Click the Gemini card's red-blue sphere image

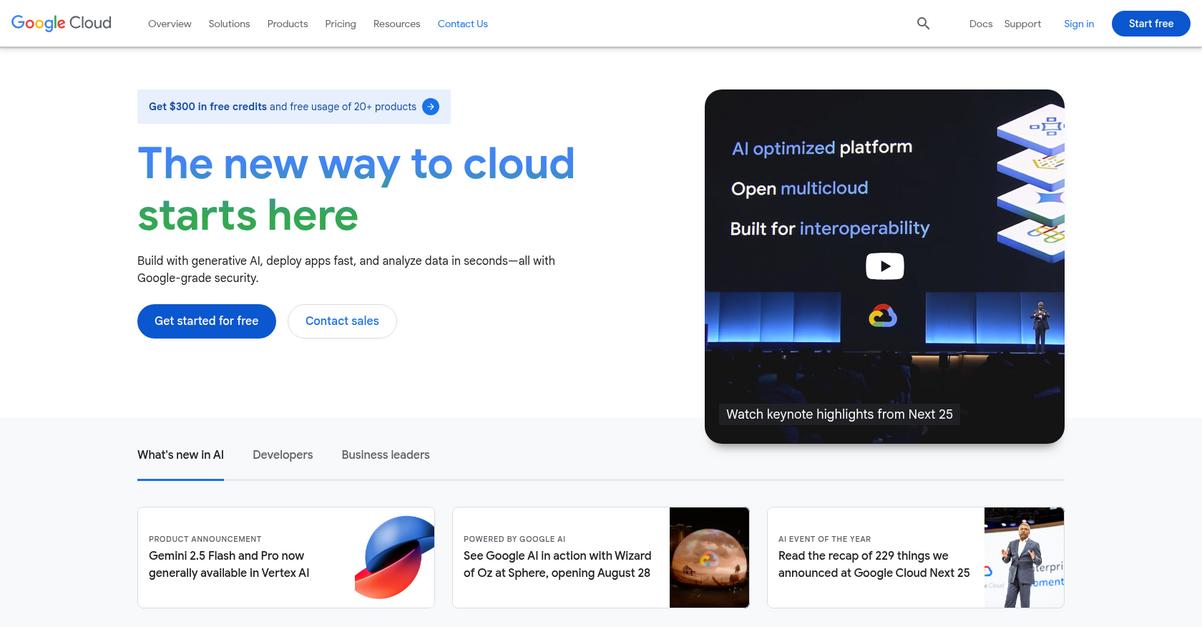pyautogui.click(x=394, y=558)
